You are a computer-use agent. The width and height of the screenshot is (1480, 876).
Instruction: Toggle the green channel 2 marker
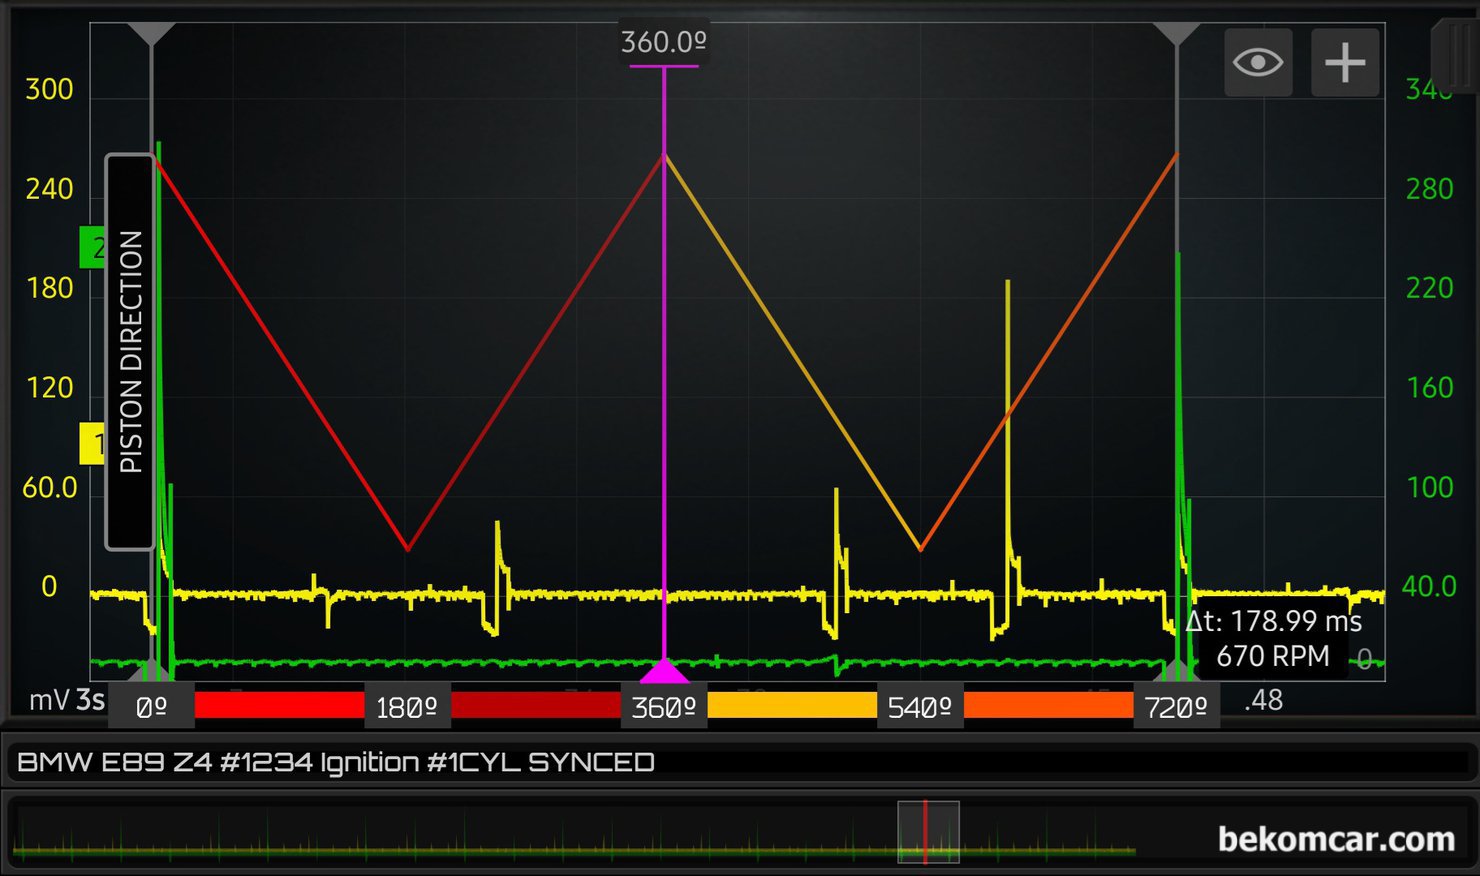coord(93,247)
